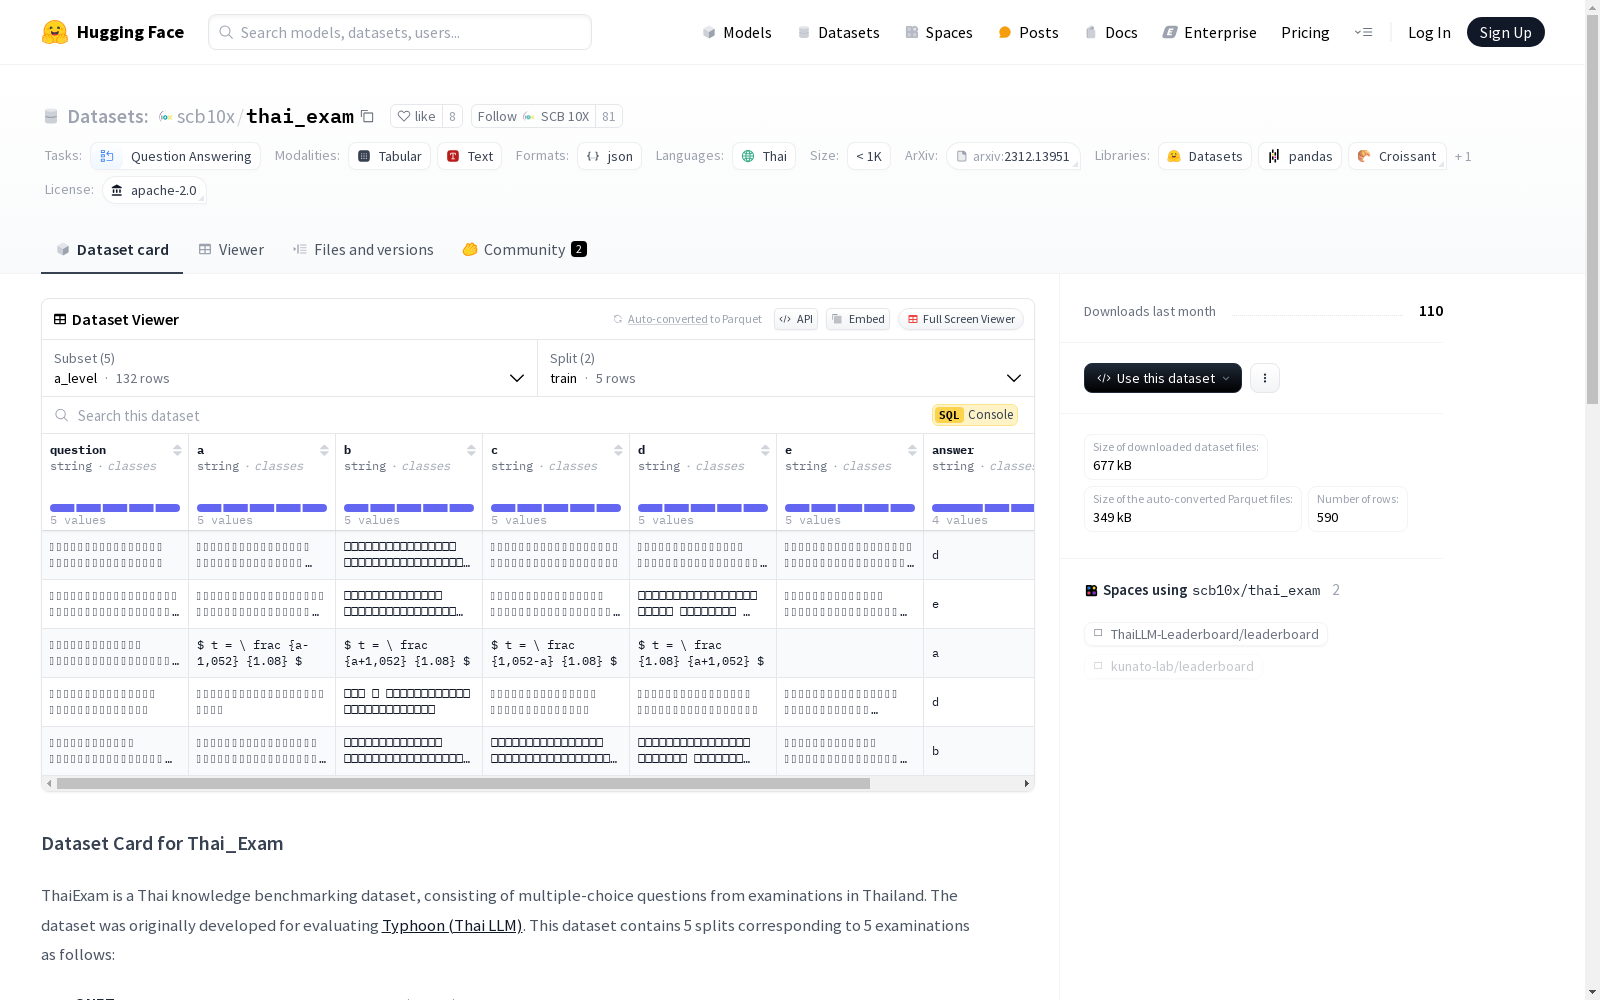The image size is (1600, 1000).
Task: Switch to the Viewer tab
Action: (x=231, y=250)
